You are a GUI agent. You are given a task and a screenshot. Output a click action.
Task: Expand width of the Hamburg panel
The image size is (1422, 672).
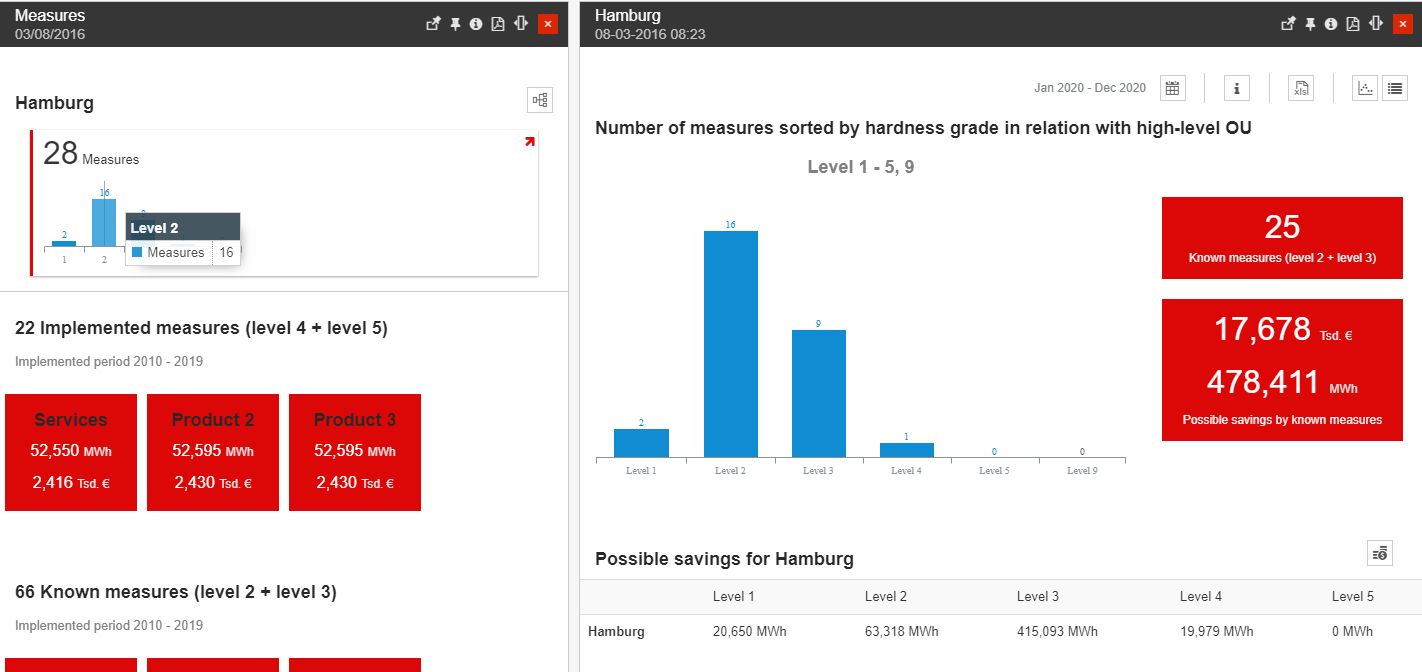pos(1376,24)
